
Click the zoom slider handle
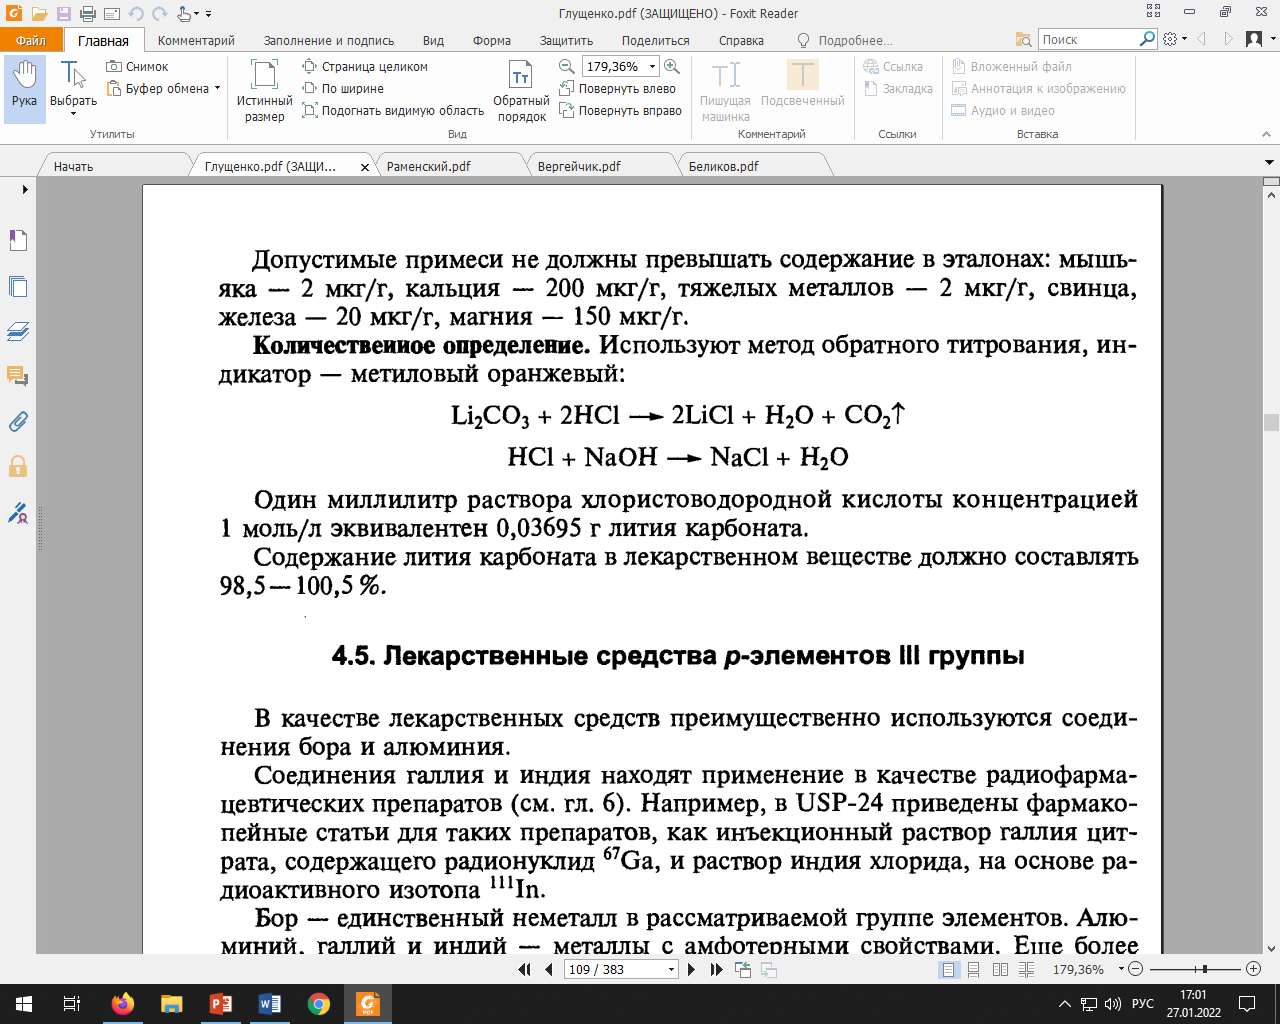point(1205,969)
